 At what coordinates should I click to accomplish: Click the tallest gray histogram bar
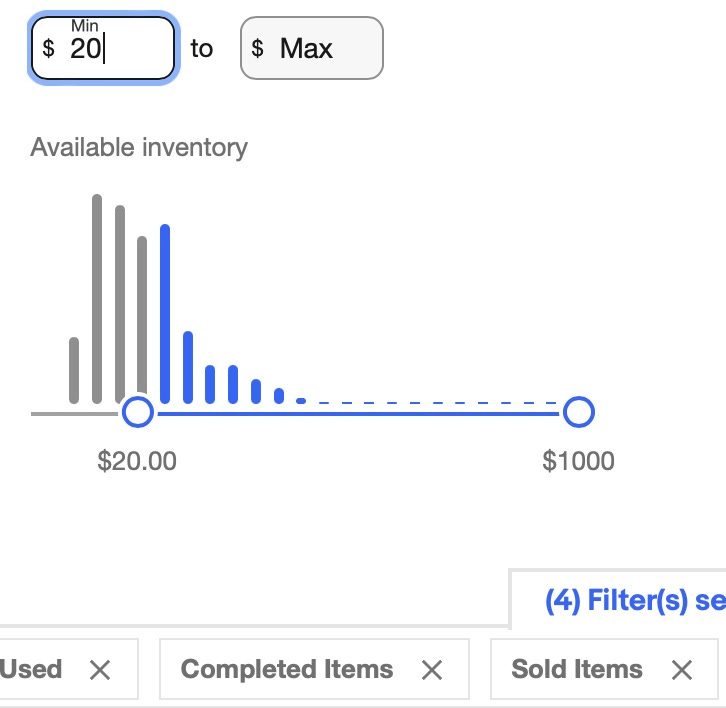click(97, 299)
